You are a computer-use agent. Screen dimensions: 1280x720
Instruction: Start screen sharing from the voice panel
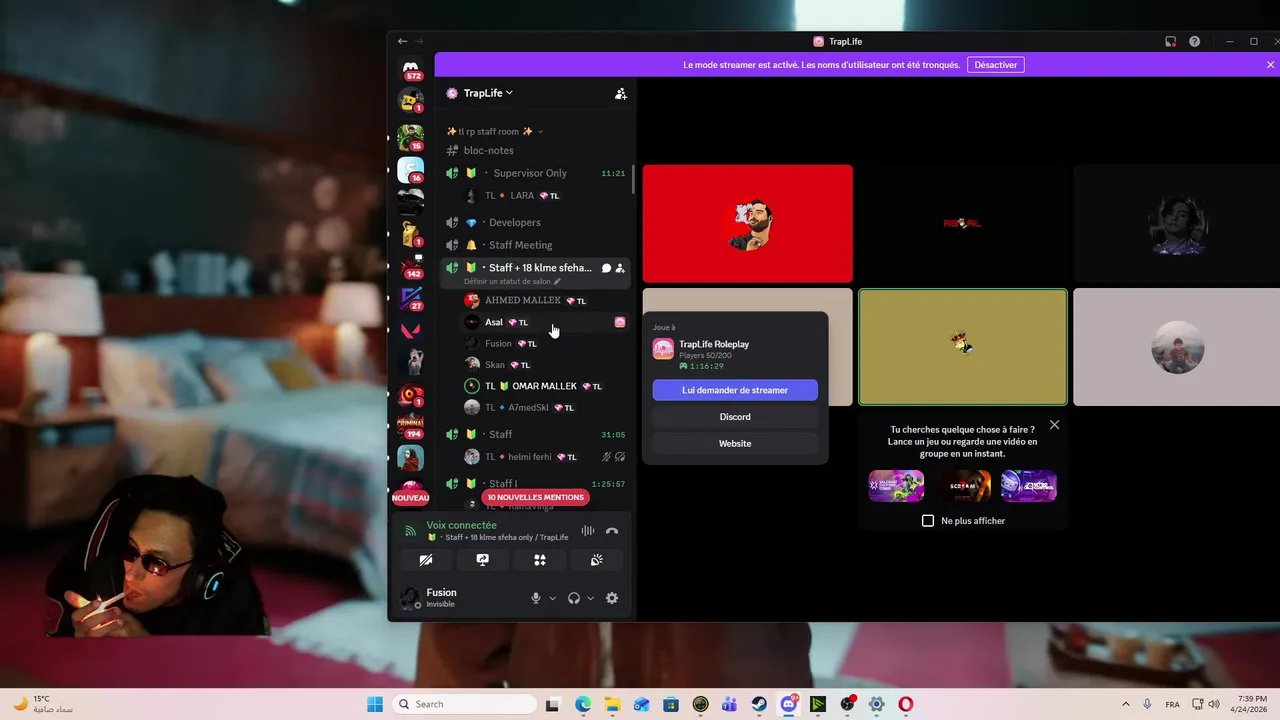tap(483, 560)
